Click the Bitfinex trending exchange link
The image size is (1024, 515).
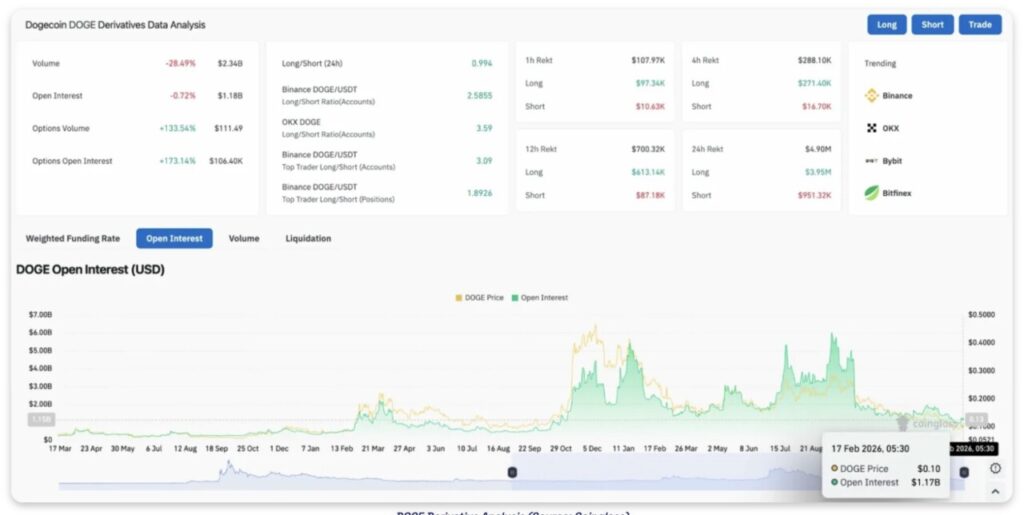tap(897, 193)
